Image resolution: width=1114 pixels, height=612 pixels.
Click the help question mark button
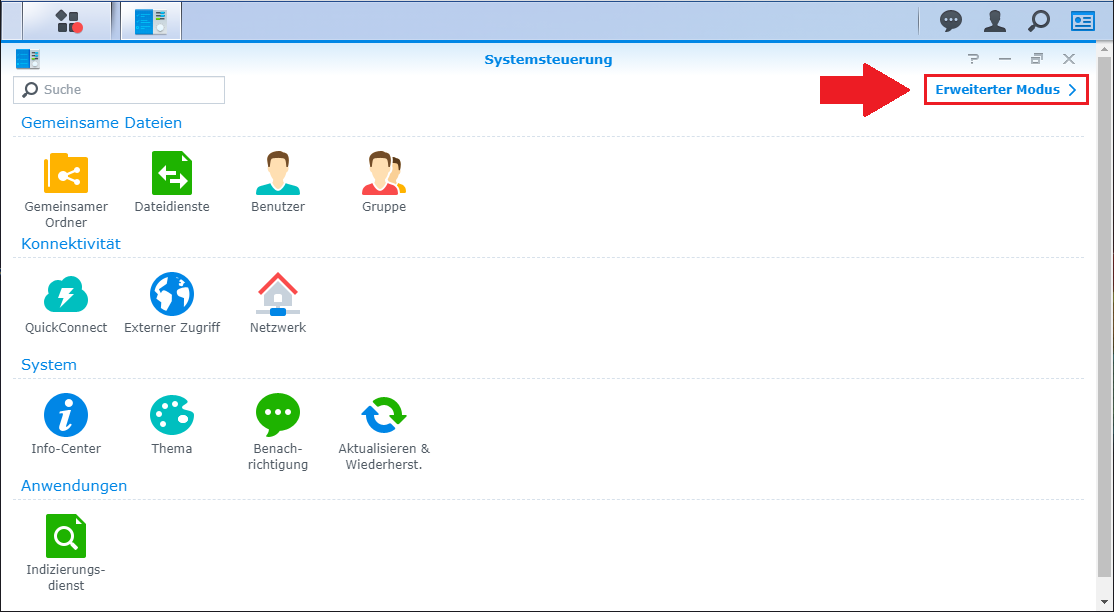(x=973, y=60)
